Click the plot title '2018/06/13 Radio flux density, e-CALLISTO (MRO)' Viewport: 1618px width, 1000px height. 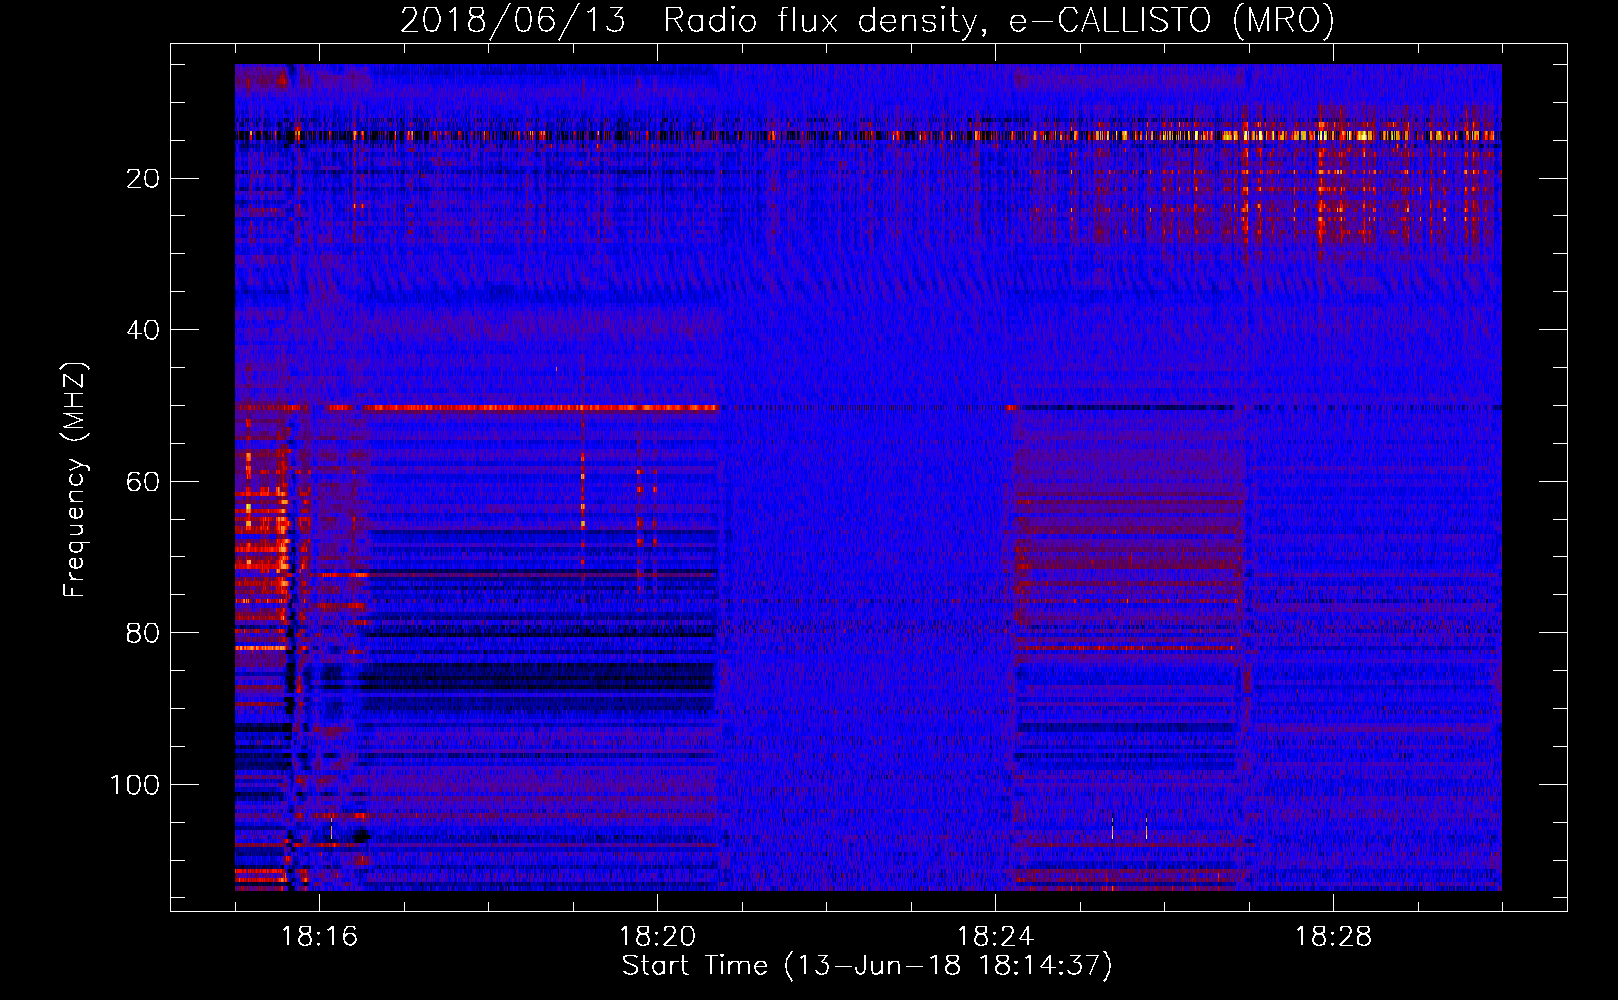[x=867, y=20]
